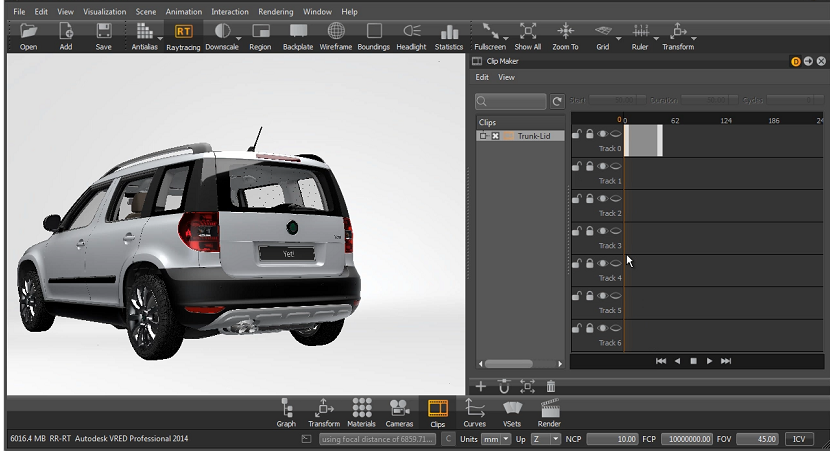Open the Fullscreen dropdown arrow
The image size is (830, 452).
click(x=506, y=39)
